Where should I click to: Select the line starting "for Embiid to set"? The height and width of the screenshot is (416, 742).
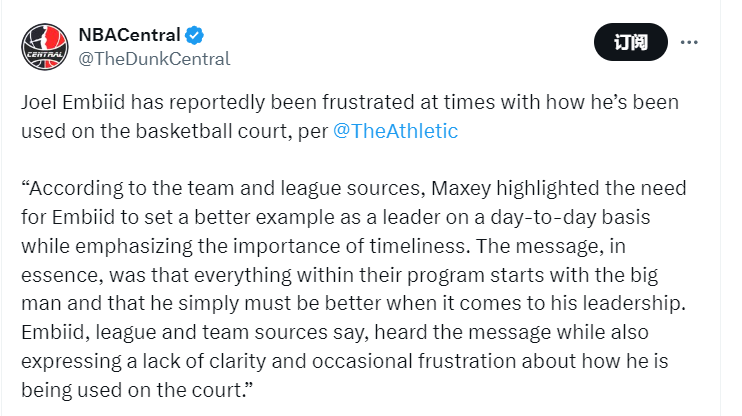(x=336, y=217)
